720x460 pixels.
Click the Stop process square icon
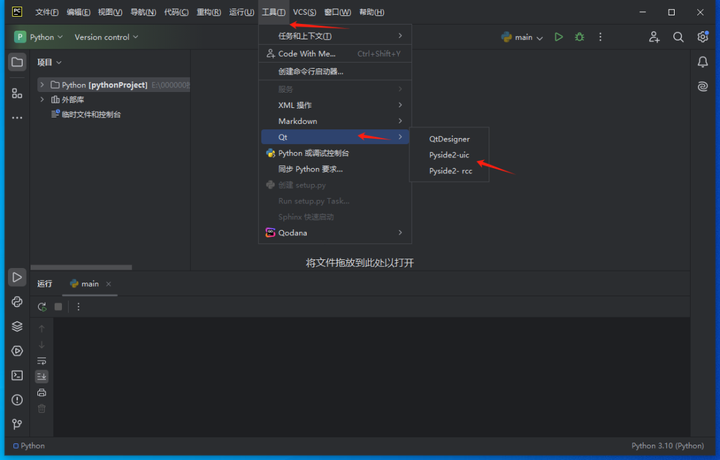[x=58, y=307]
